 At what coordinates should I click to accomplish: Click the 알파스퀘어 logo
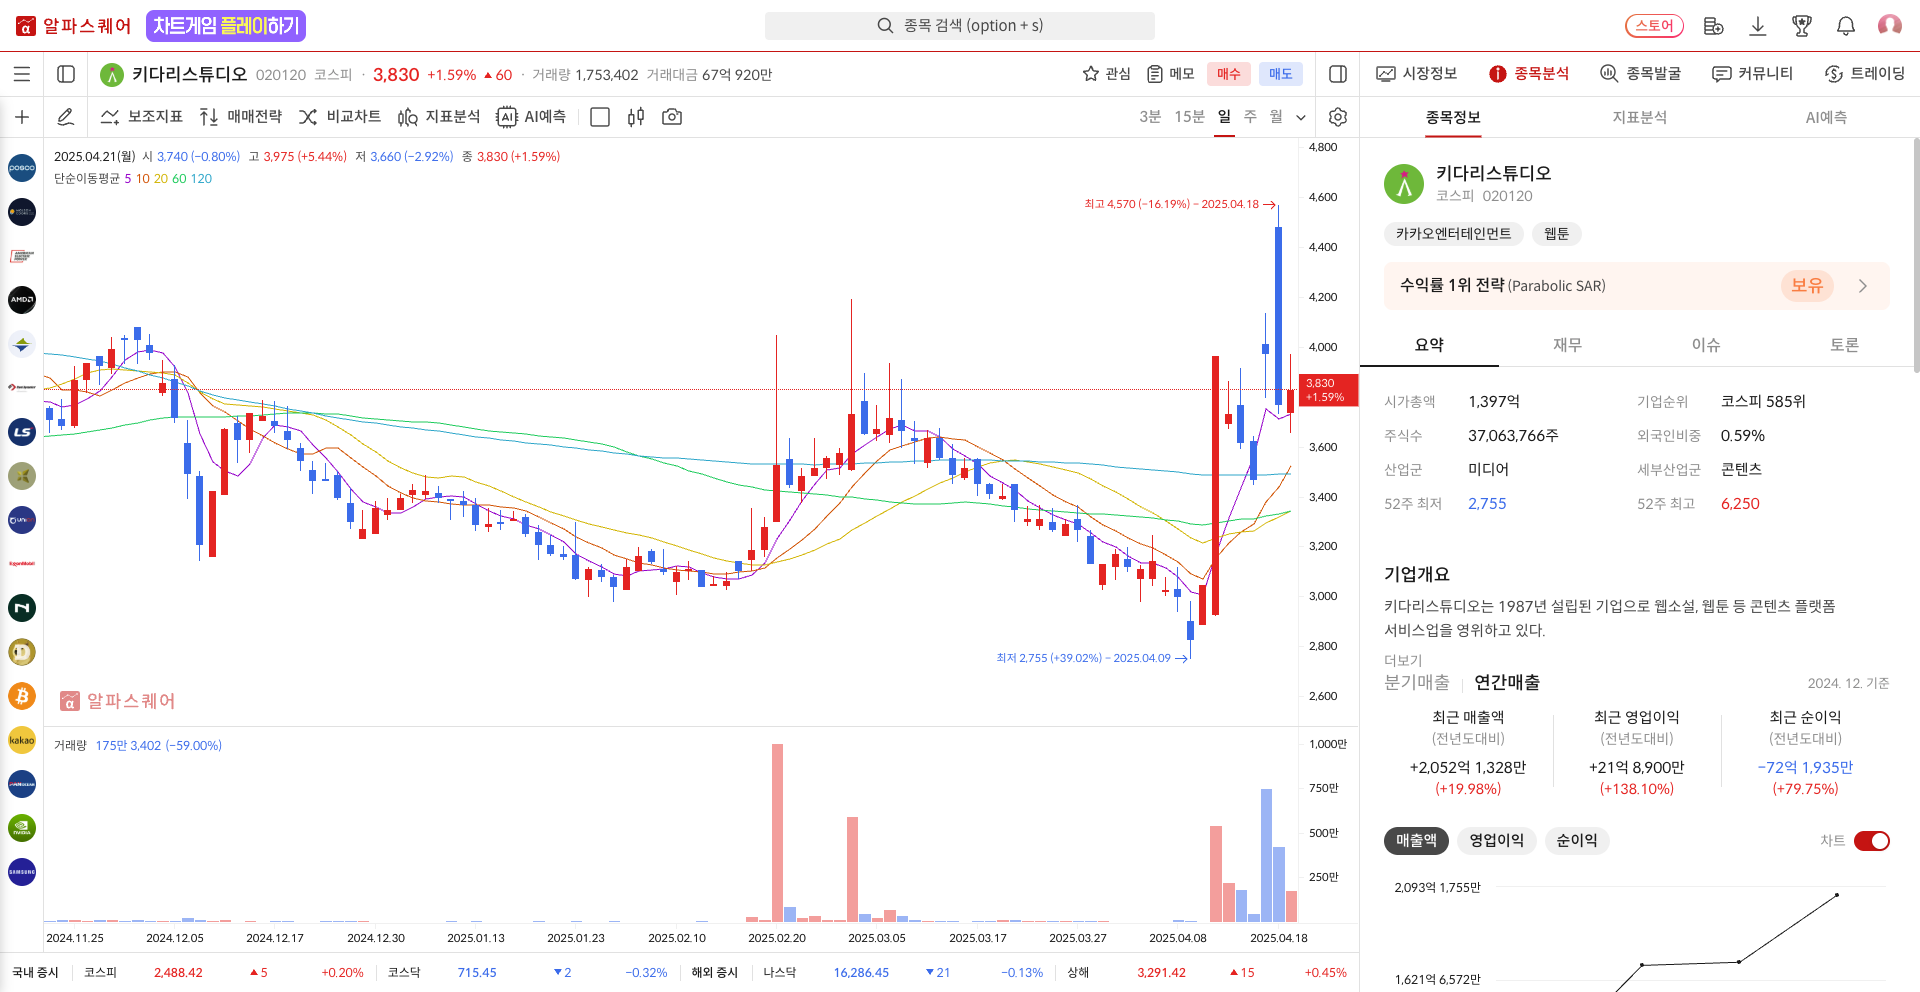coord(74,26)
